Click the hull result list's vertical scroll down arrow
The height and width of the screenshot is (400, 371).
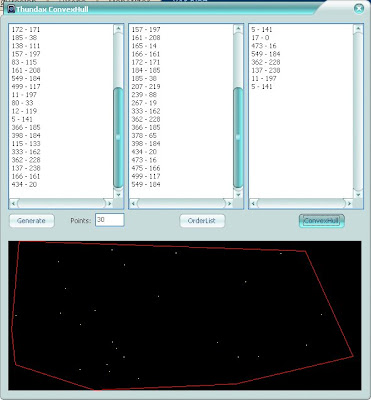(358, 194)
